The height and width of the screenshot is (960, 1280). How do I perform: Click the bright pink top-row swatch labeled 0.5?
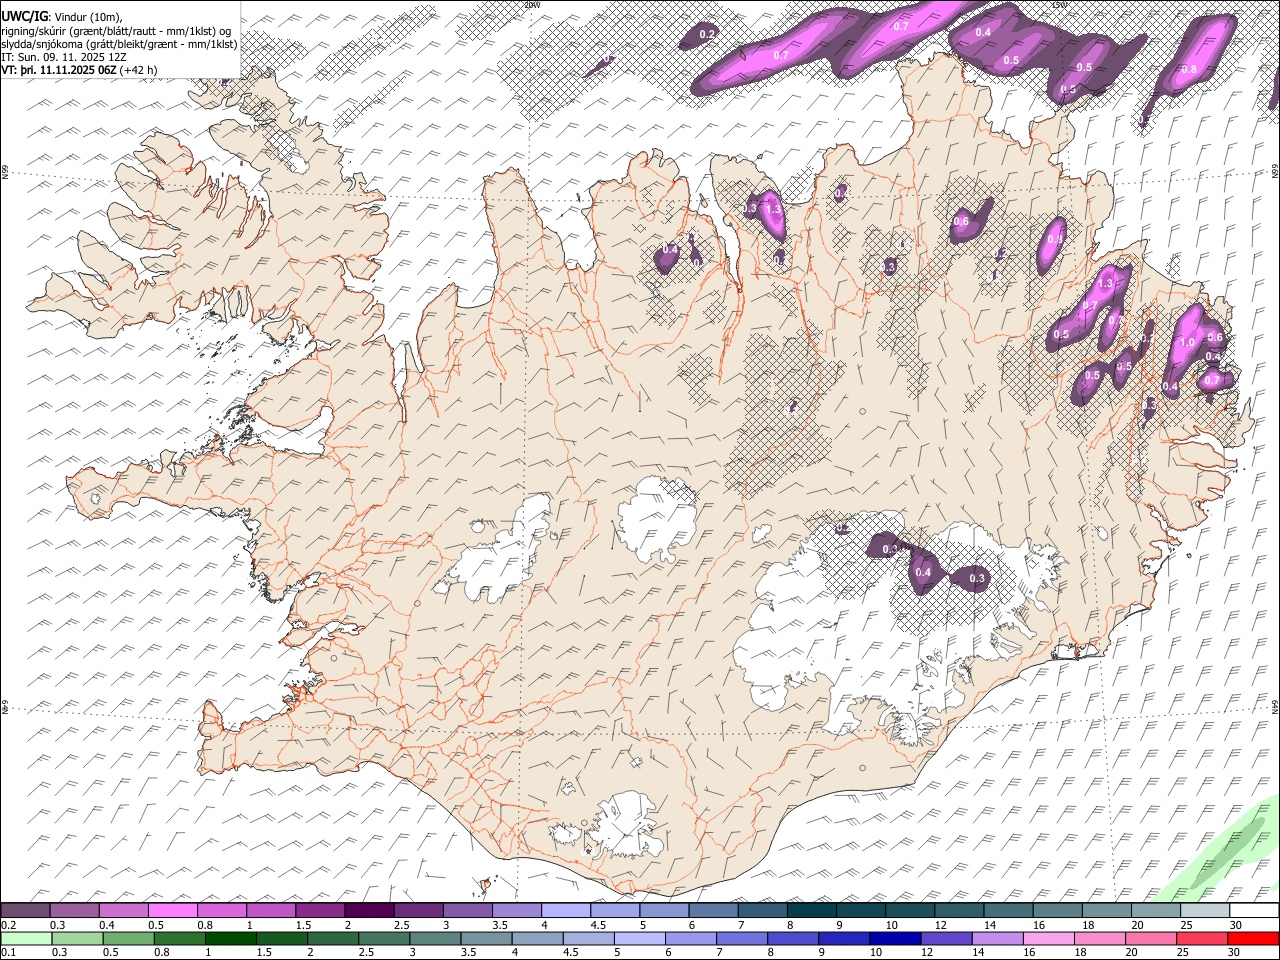coord(173,911)
